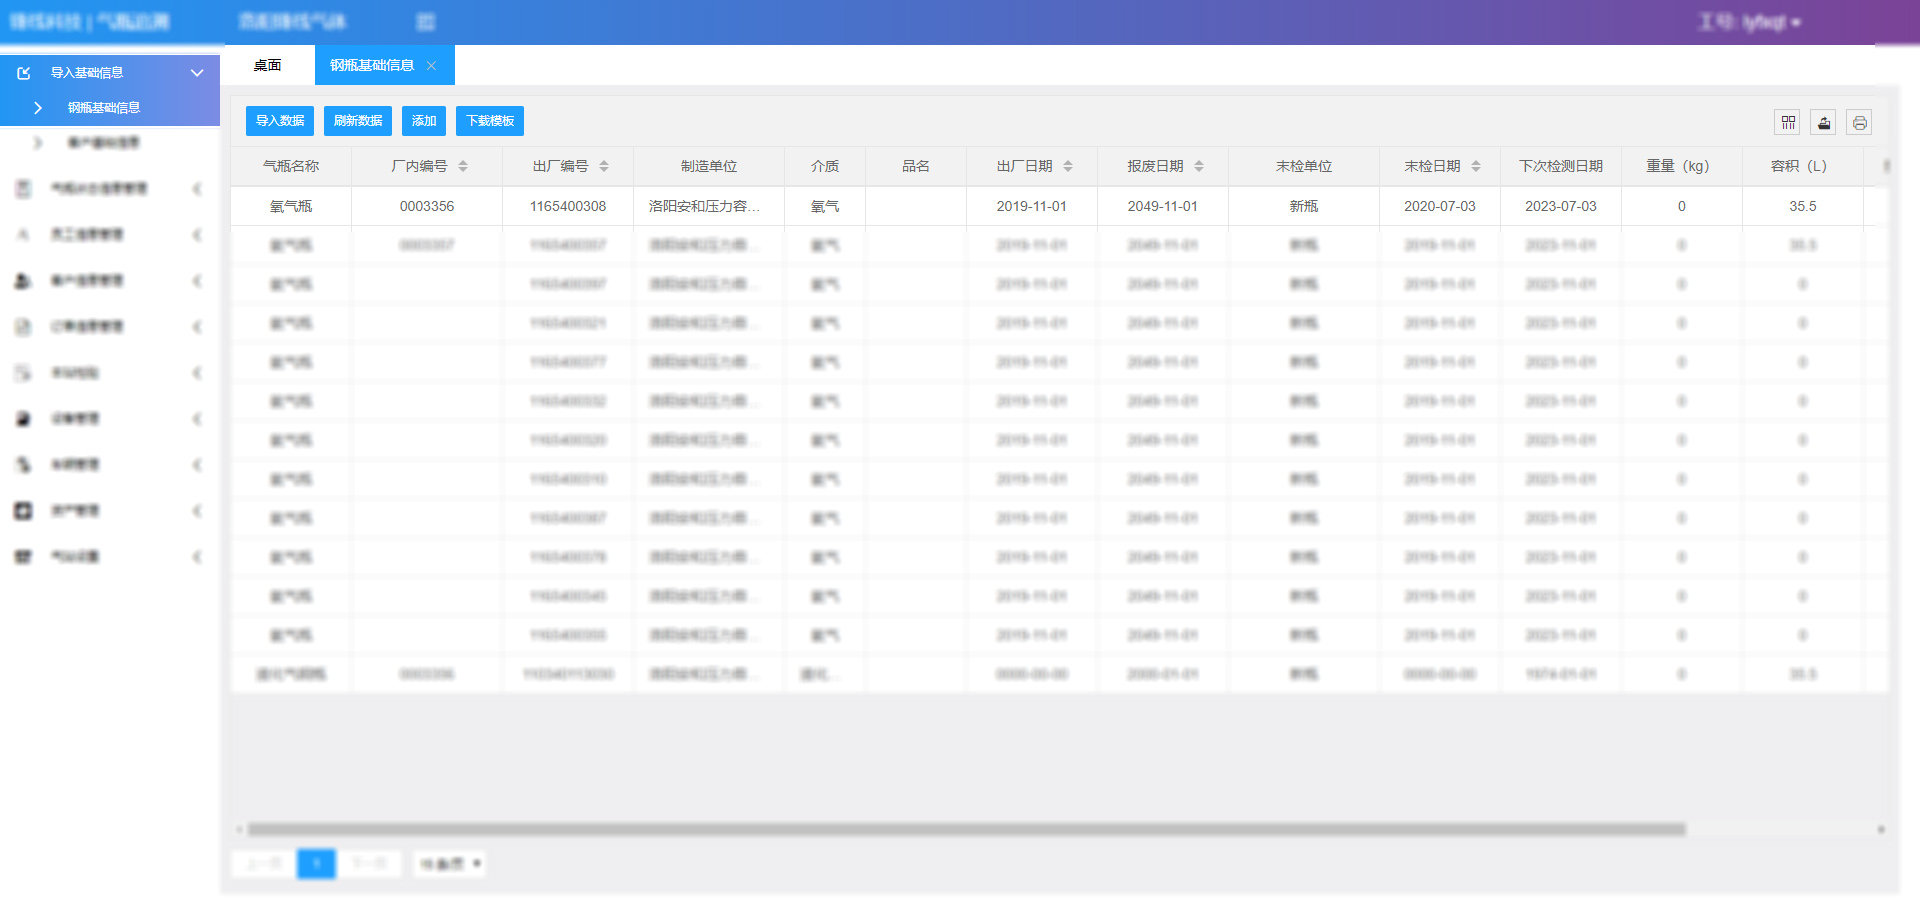
Task: Click the 下载模板 button
Action: (490, 121)
